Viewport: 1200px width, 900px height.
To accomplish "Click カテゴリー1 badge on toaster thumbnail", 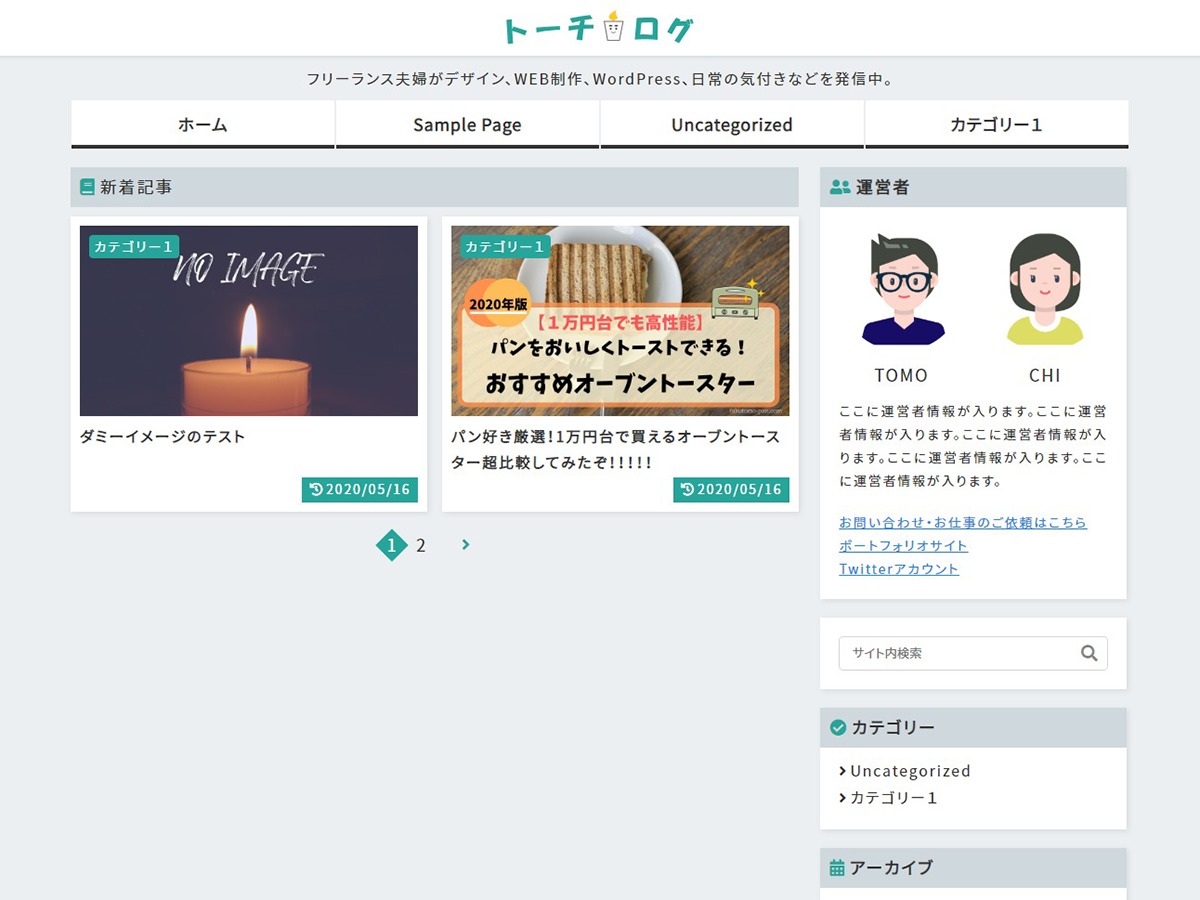I will point(505,246).
